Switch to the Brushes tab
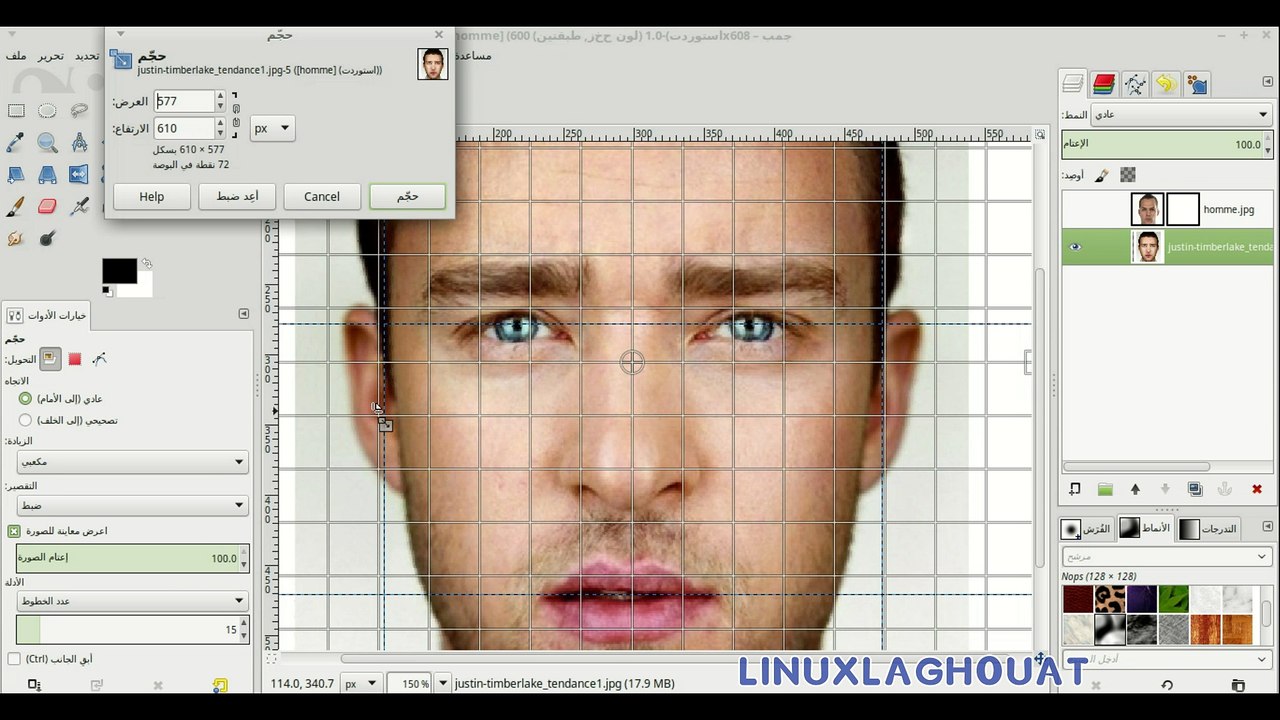The image size is (1280, 720). [x=1086, y=528]
